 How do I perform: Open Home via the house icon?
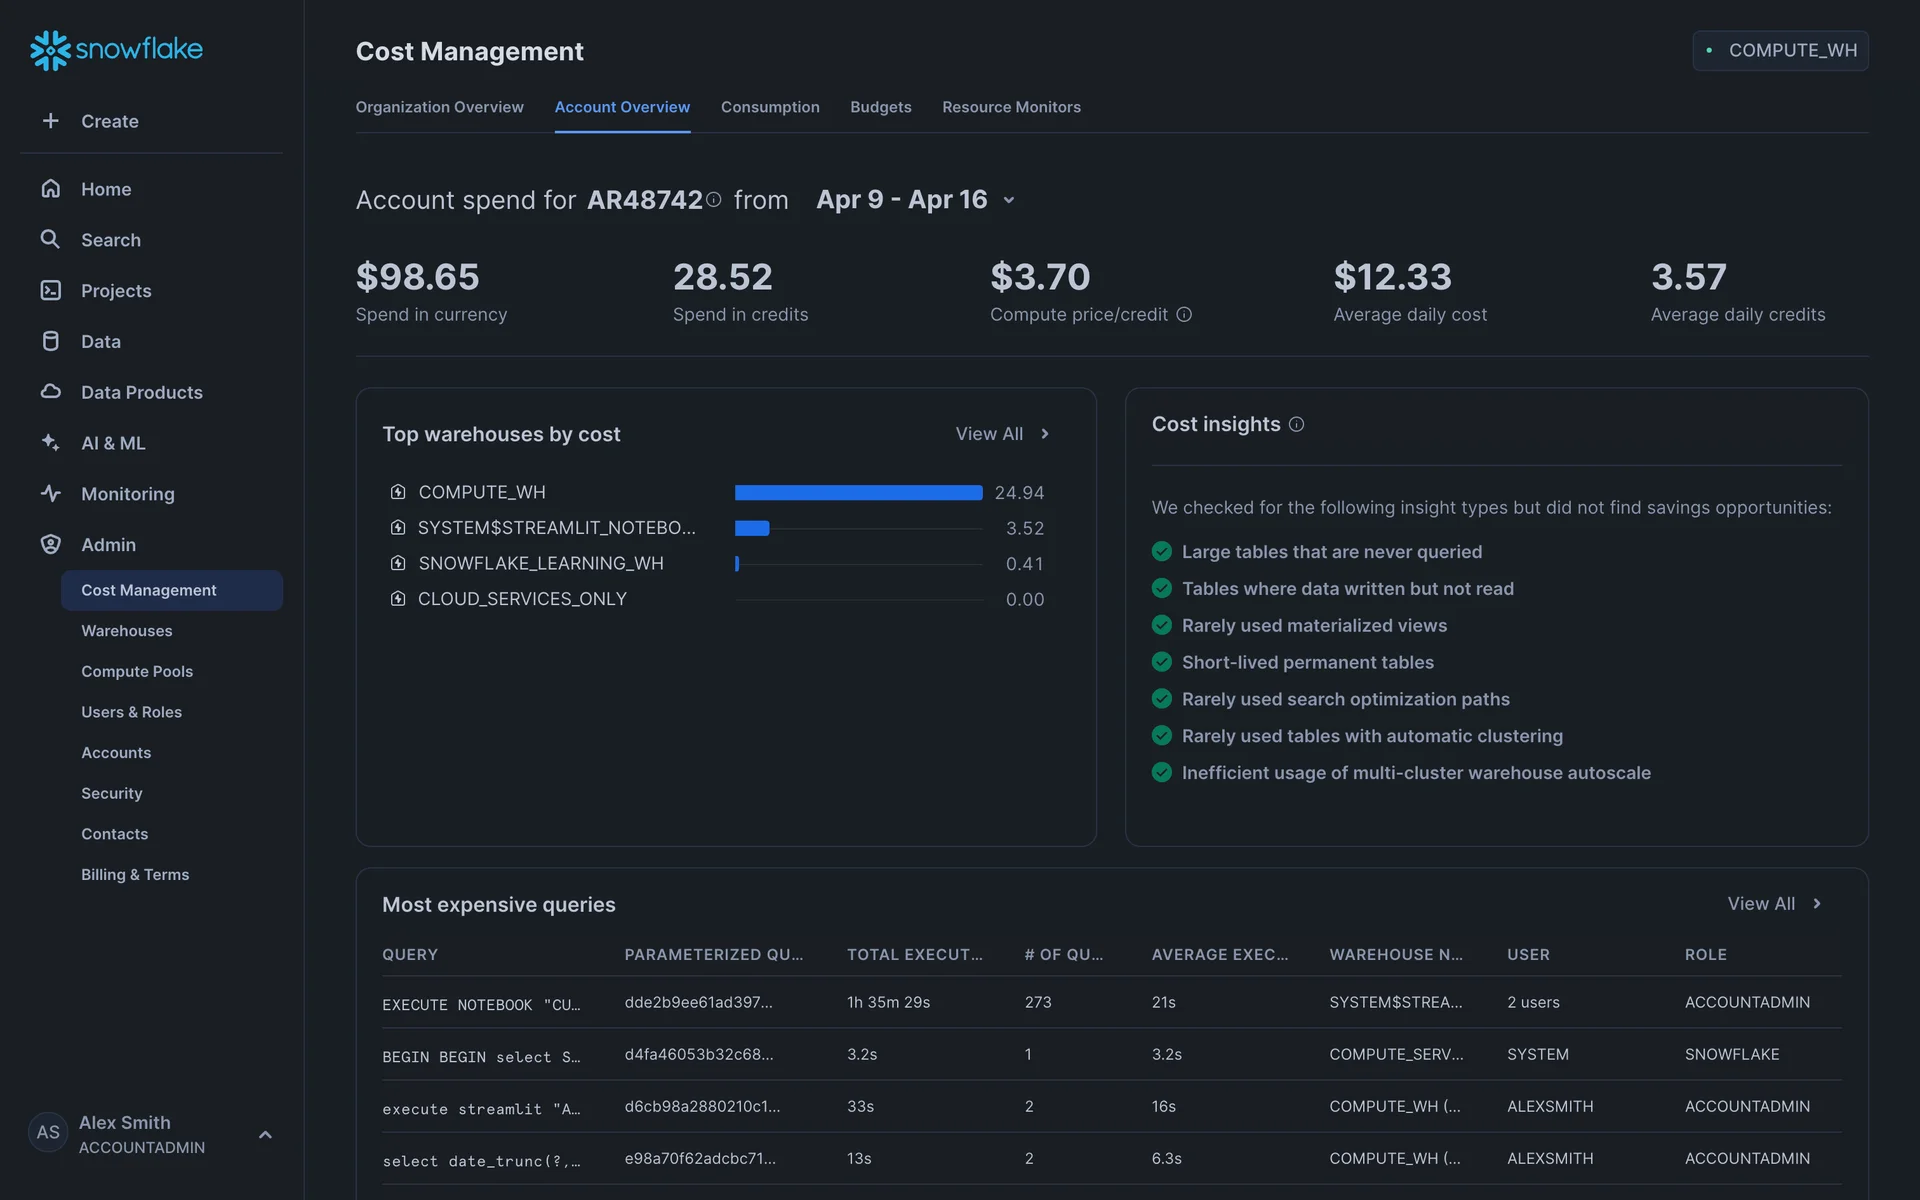[51, 189]
